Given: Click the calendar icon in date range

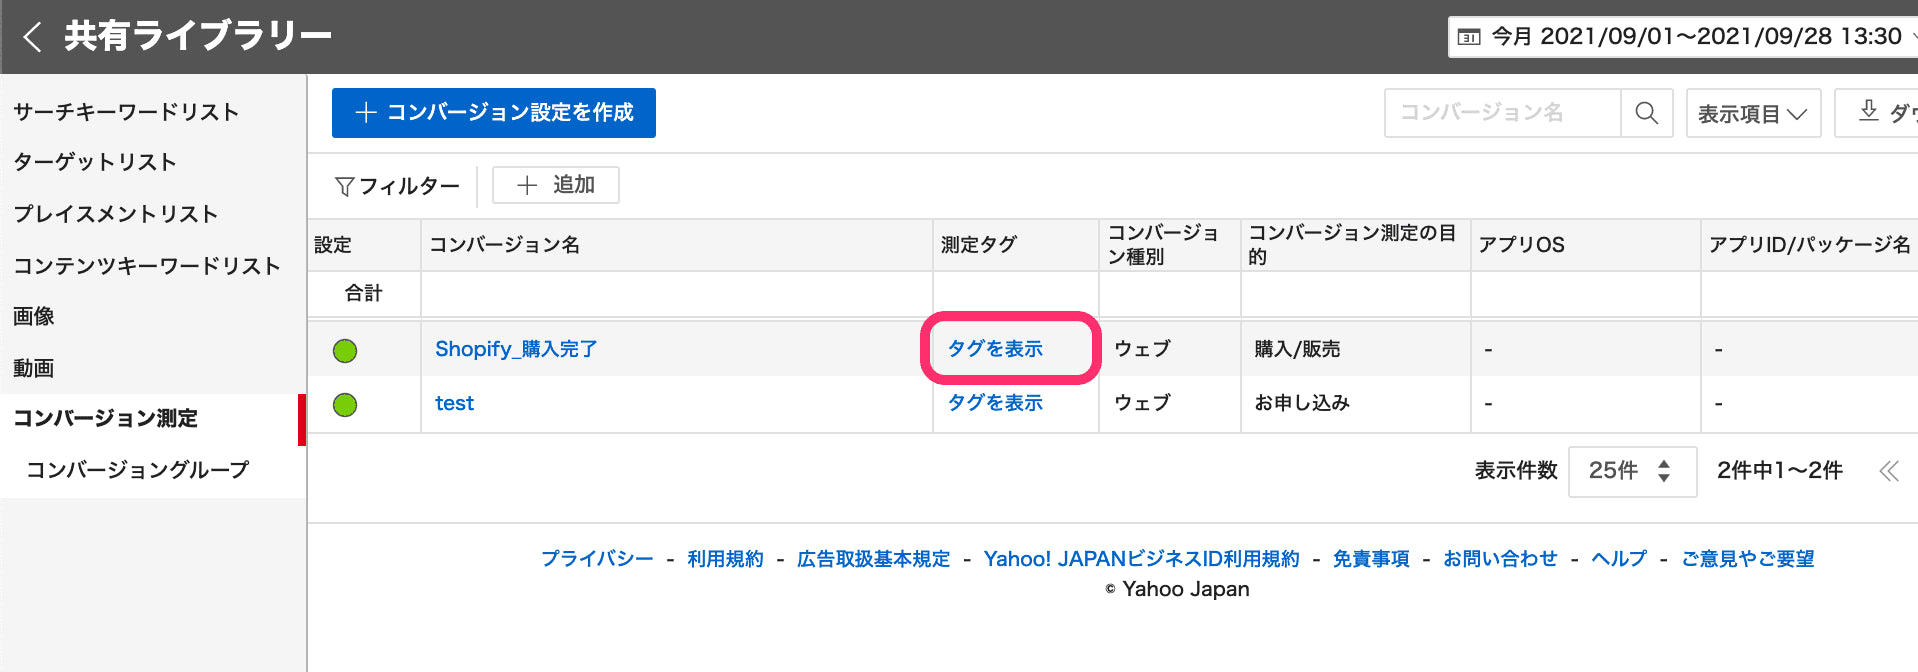Looking at the screenshot, I should (1469, 37).
